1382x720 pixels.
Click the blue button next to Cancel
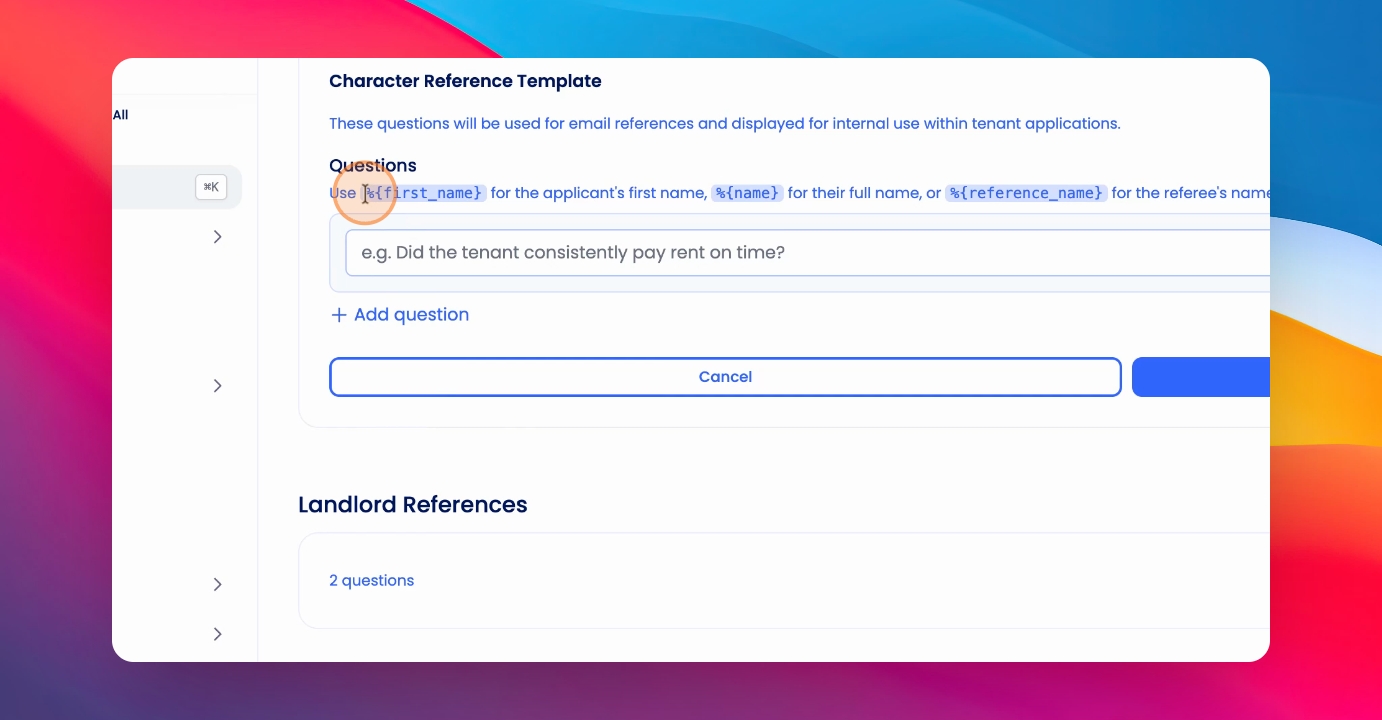pyautogui.click(x=1200, y=377)
